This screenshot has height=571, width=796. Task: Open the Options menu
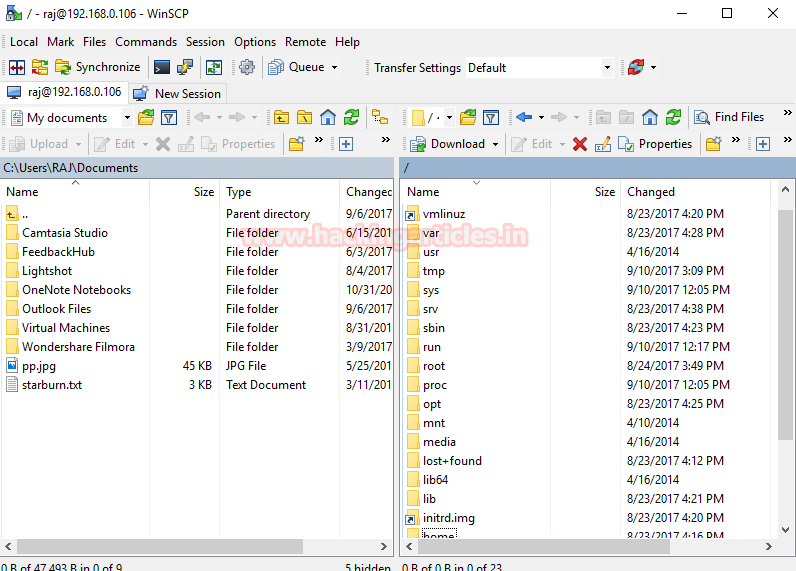(x=255, y=42)
